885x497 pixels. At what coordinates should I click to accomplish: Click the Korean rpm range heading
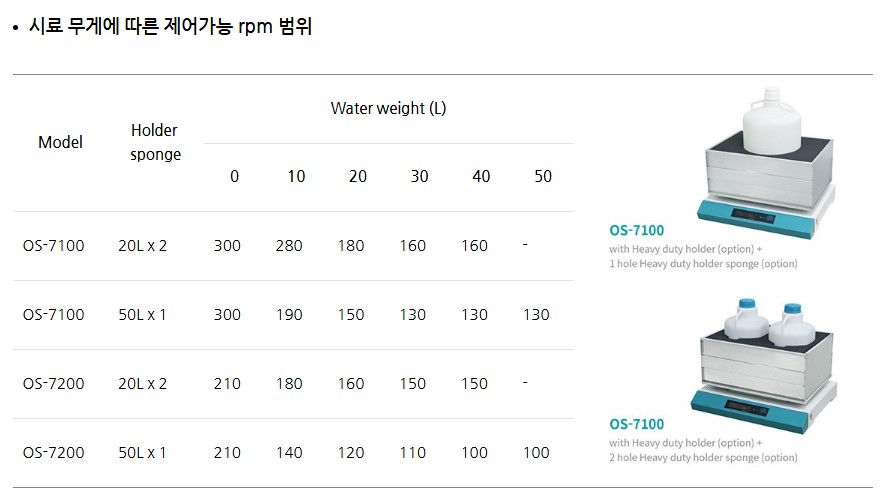click(x=170, y=27)
